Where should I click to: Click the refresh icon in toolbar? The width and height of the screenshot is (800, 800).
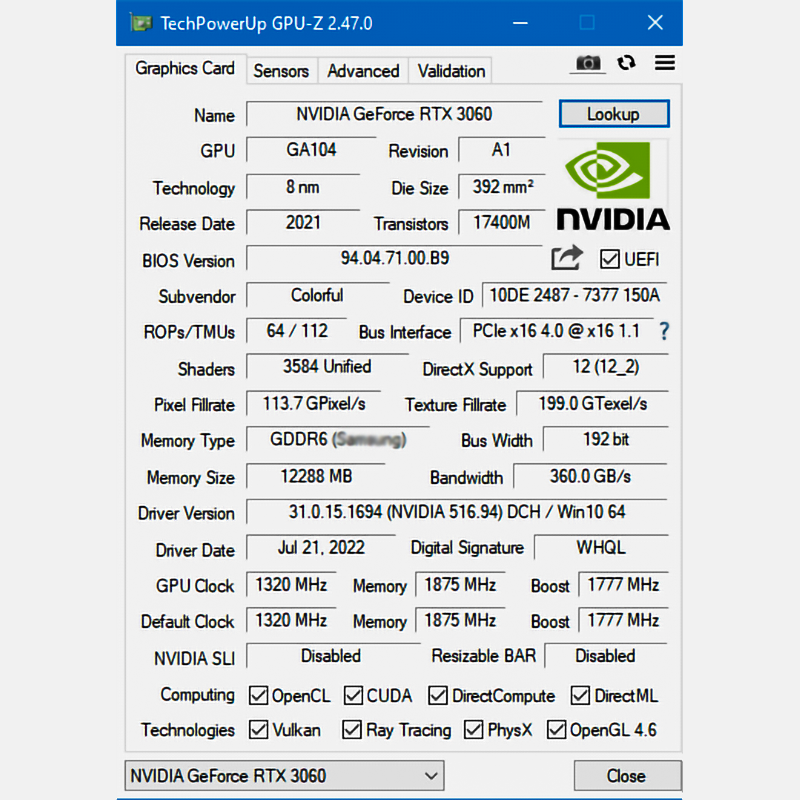pos(627,63)
